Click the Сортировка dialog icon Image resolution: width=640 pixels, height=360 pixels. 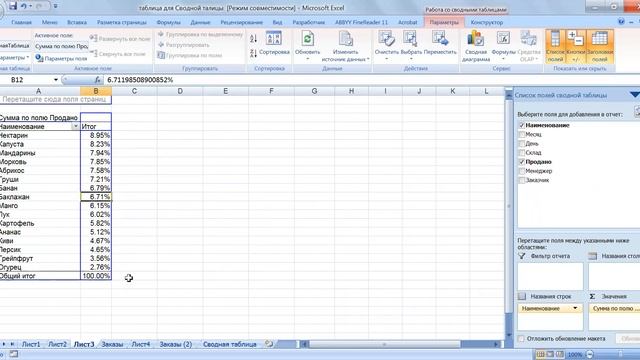point(273,39)
